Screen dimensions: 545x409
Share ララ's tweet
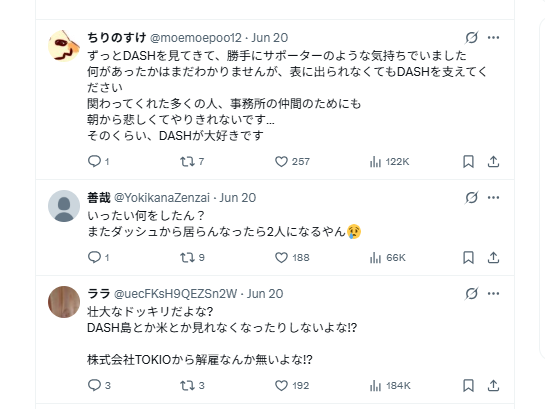click(493, 385)
